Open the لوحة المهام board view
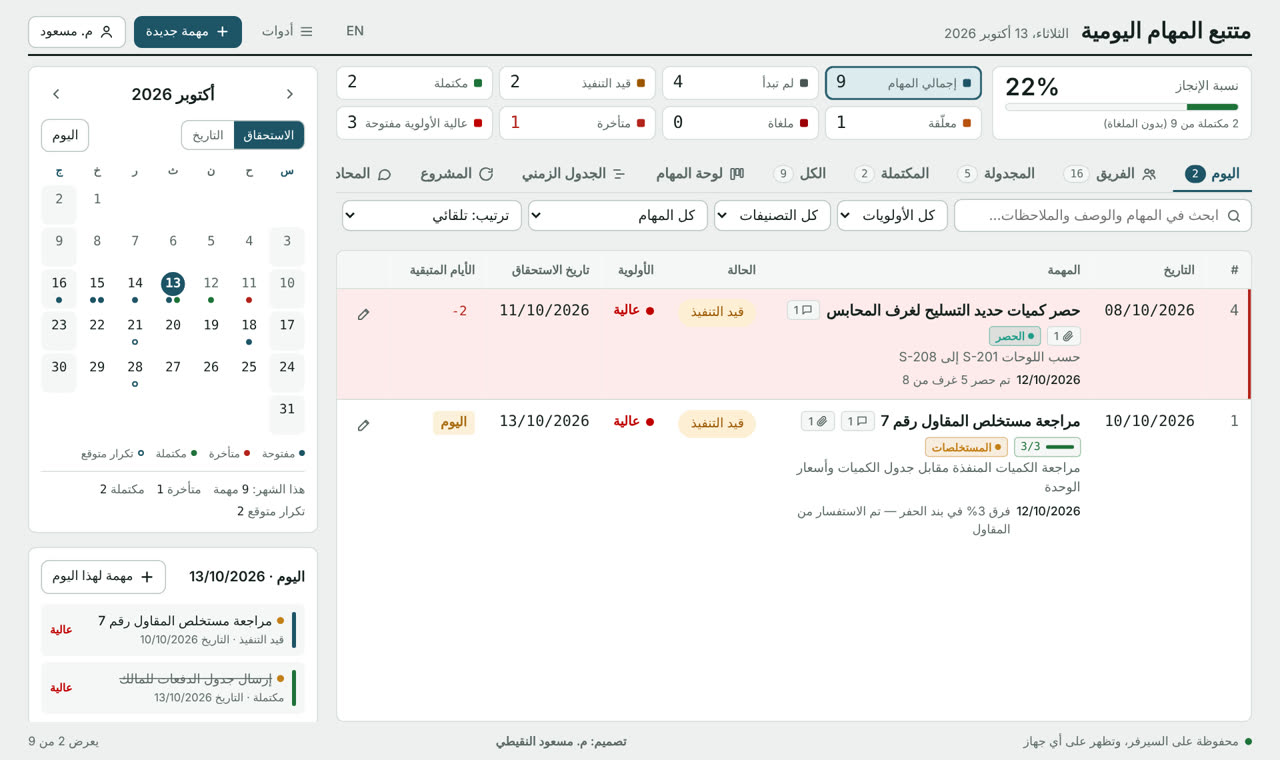 coord(700,174)
